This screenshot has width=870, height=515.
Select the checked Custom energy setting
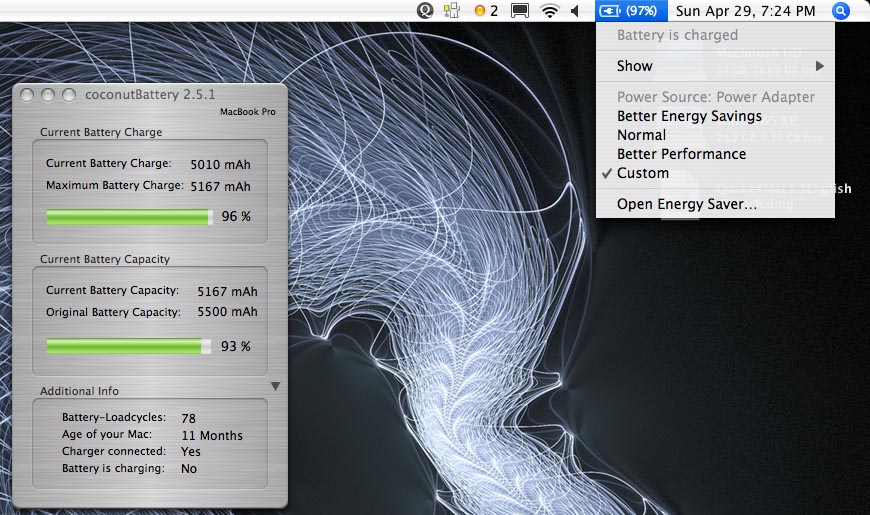(643, 173)
